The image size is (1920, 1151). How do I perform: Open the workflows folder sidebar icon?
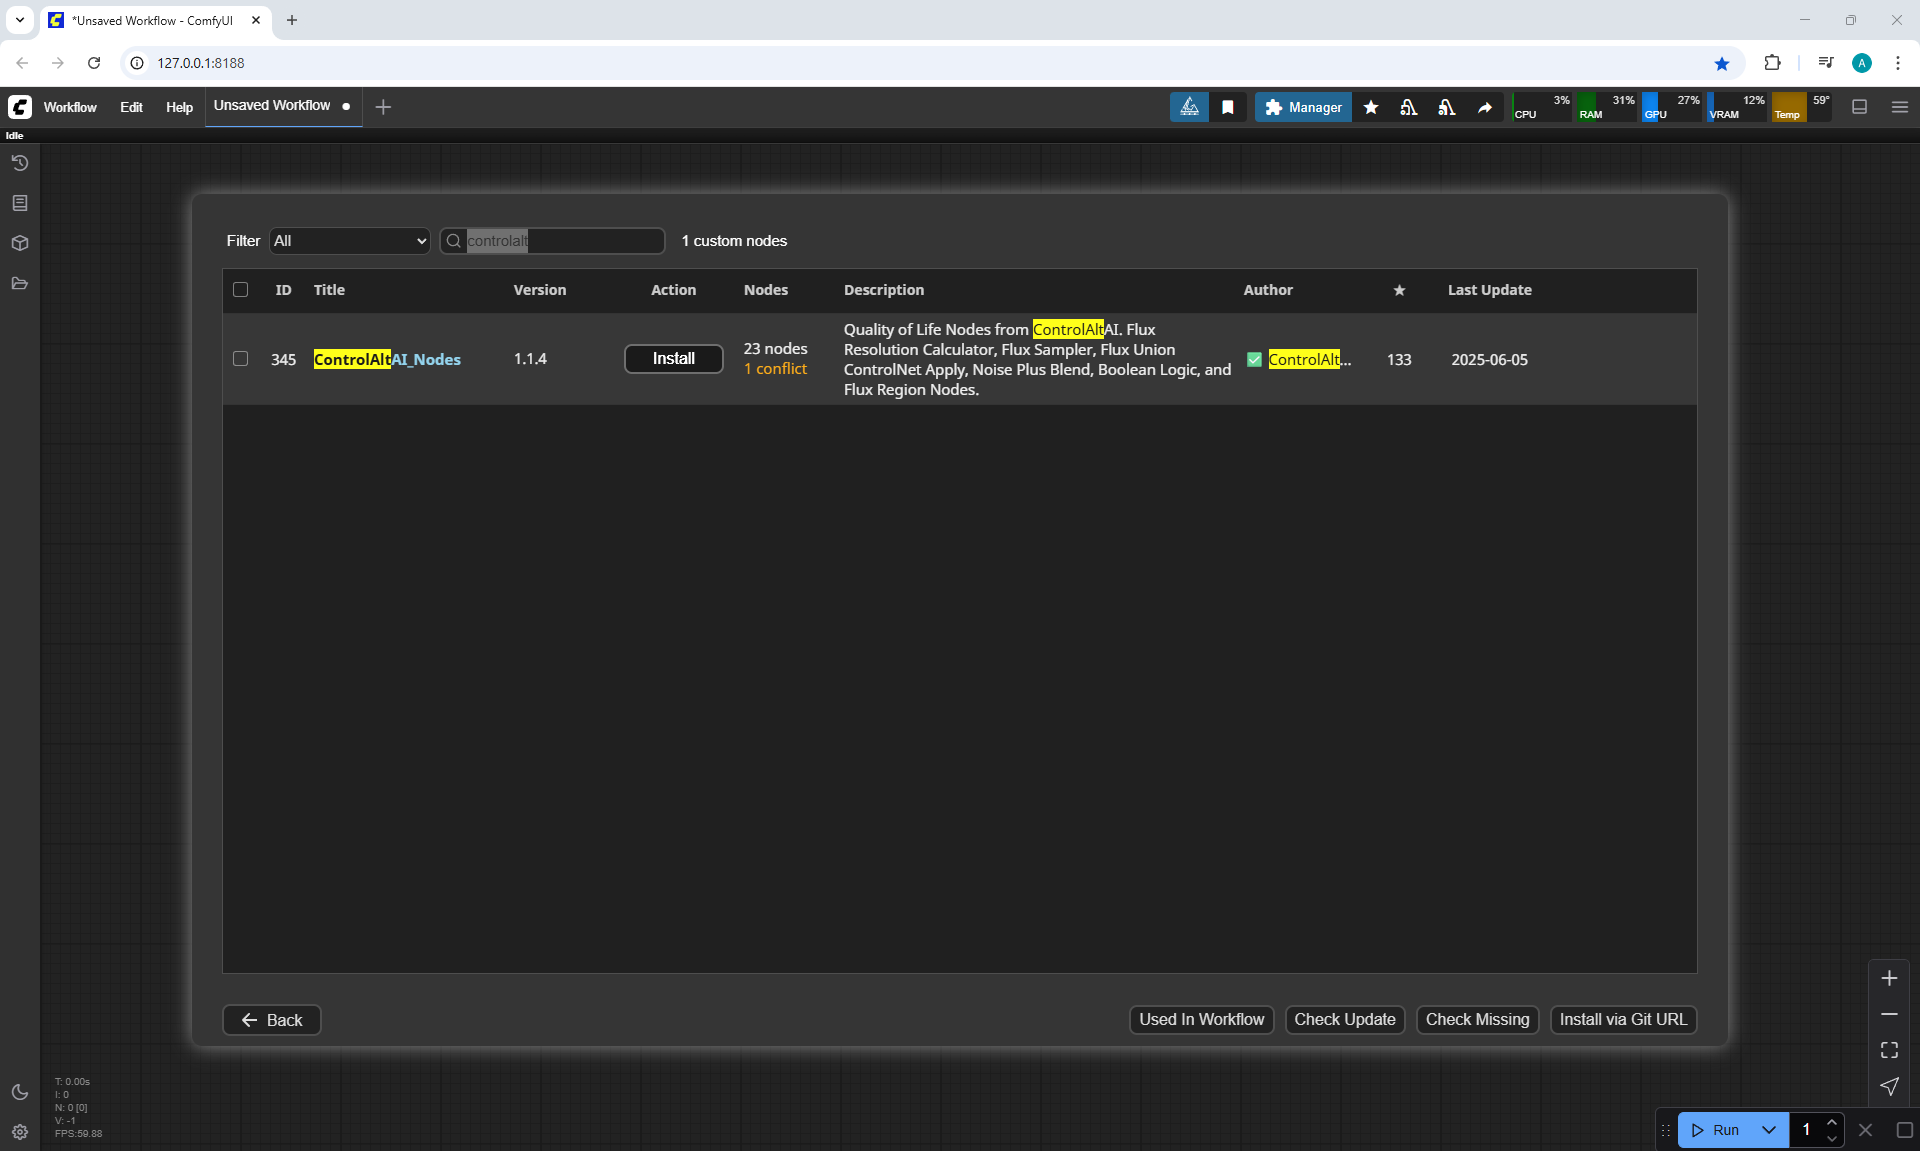click(x=19, y=283)
